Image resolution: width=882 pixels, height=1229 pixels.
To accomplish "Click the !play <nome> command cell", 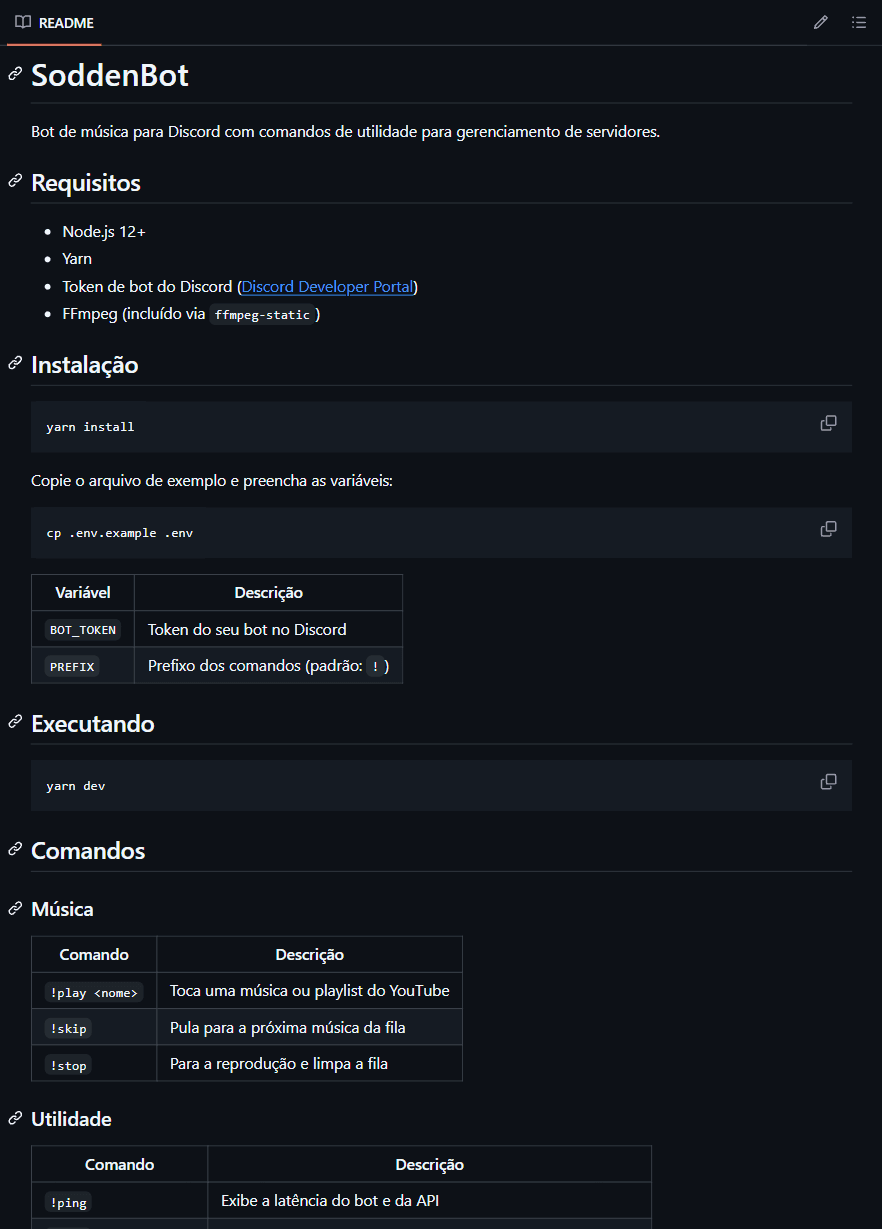I will point(94,992).
